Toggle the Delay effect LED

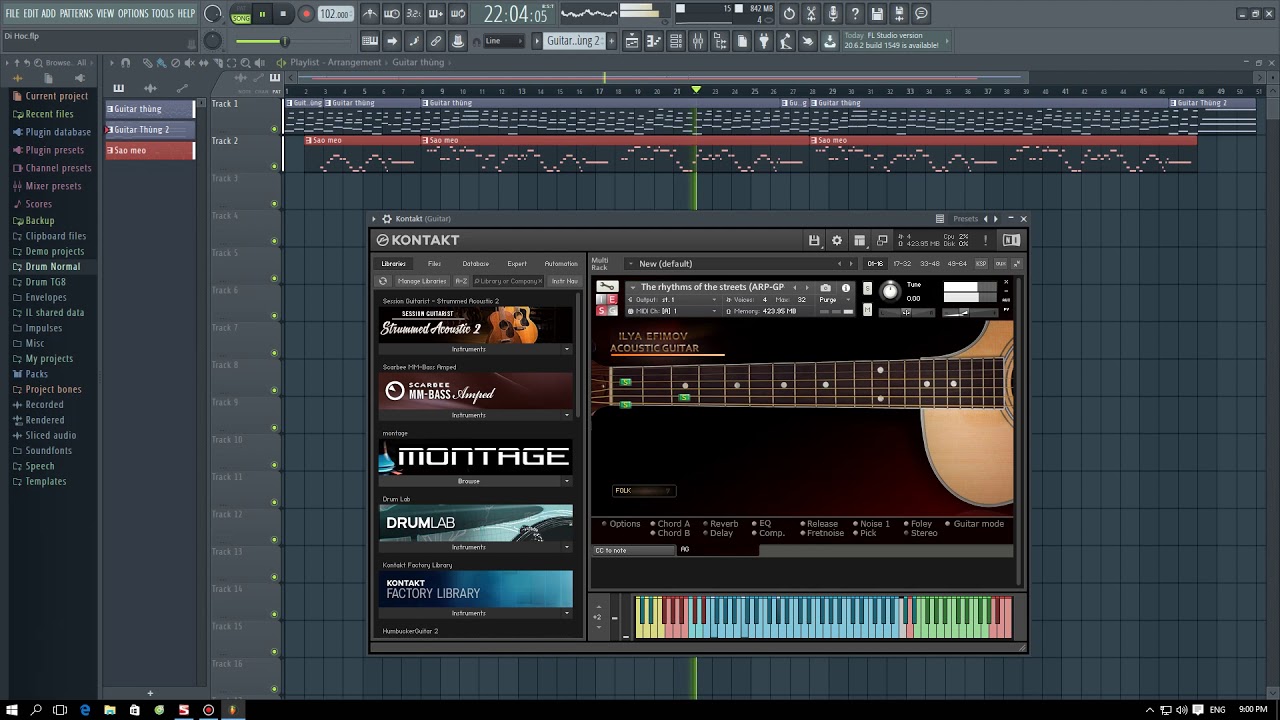(x=705, y=534)
